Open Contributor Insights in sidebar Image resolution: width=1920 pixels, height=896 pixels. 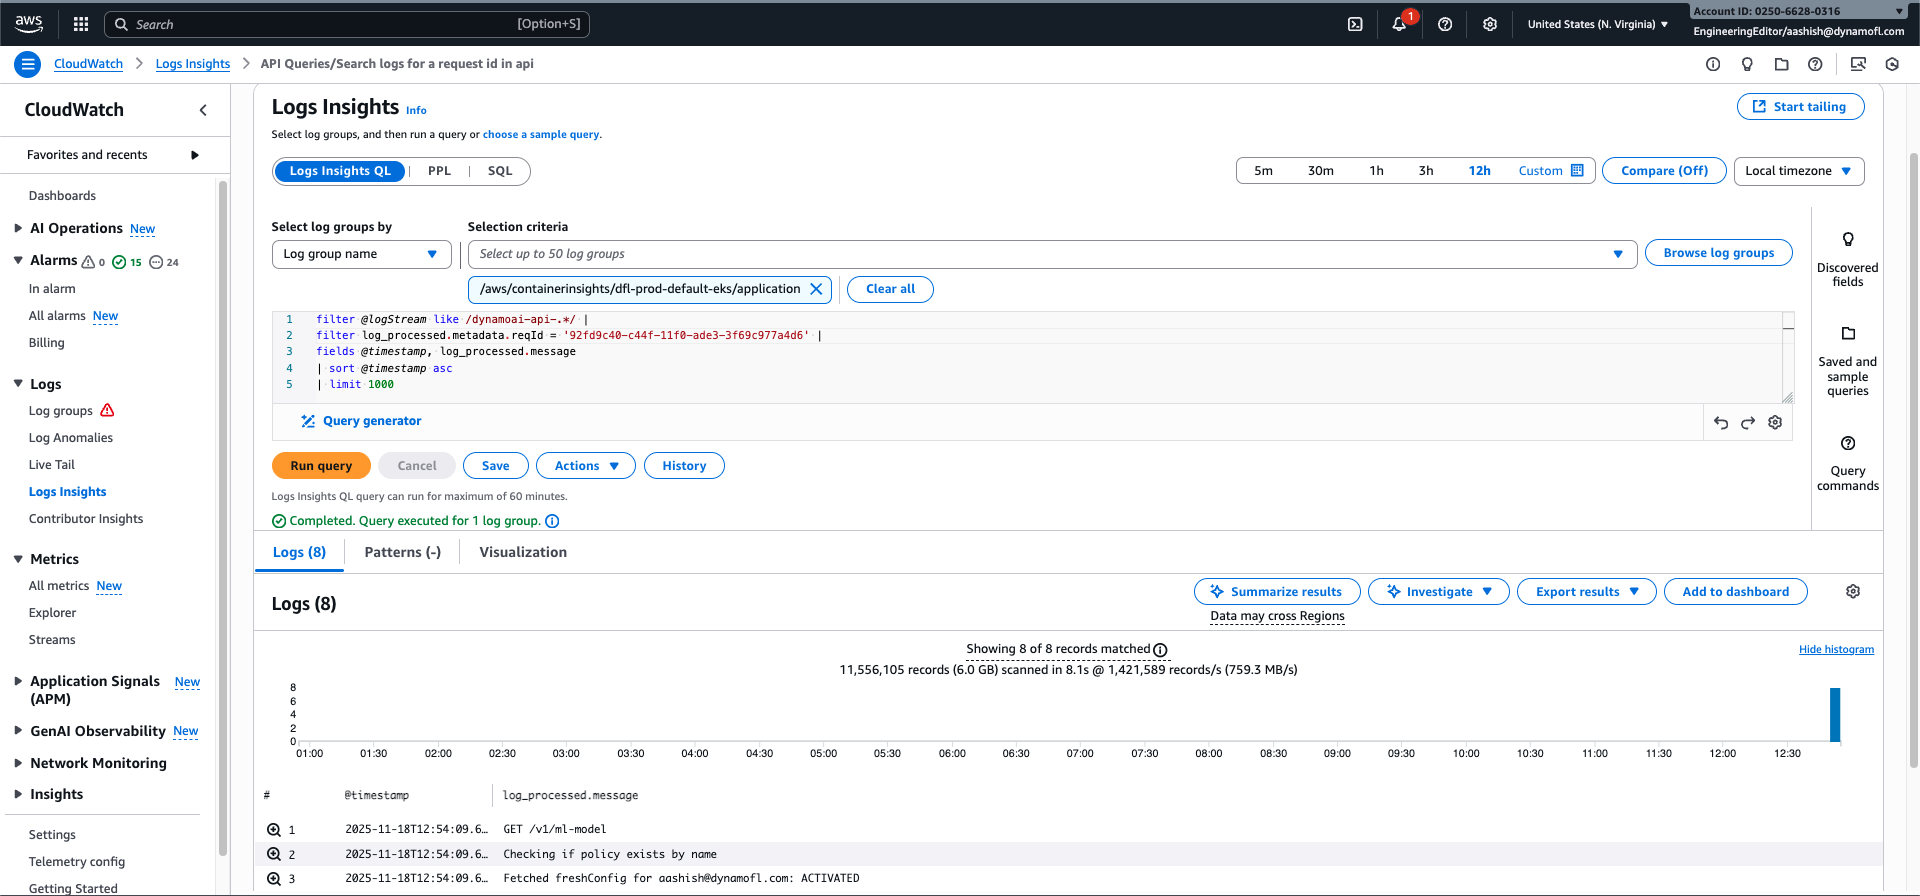(x=86, y=519)
